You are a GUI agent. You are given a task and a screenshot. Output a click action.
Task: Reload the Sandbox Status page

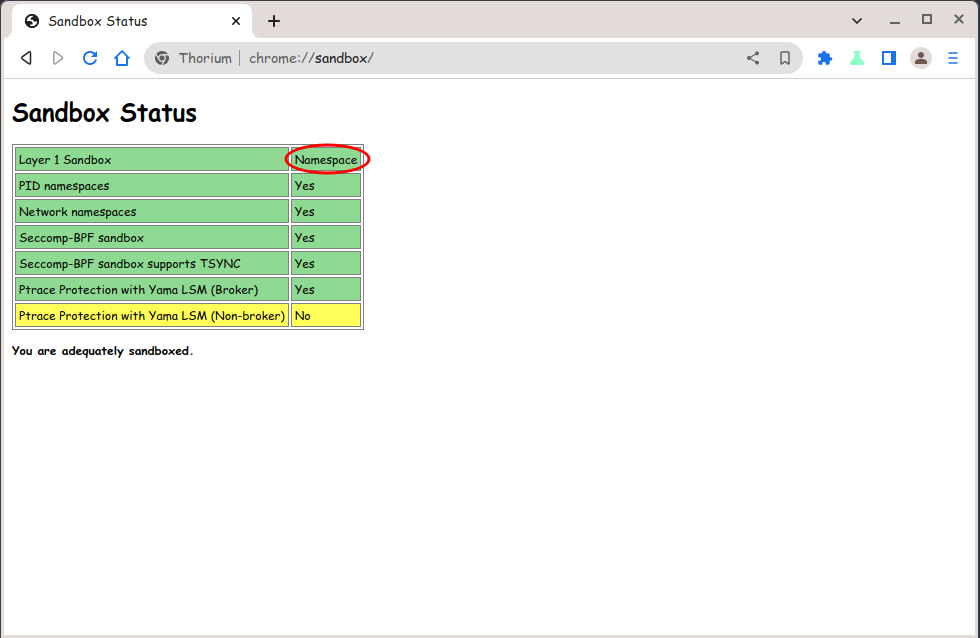pyautogui.click(x=90, y=58)
